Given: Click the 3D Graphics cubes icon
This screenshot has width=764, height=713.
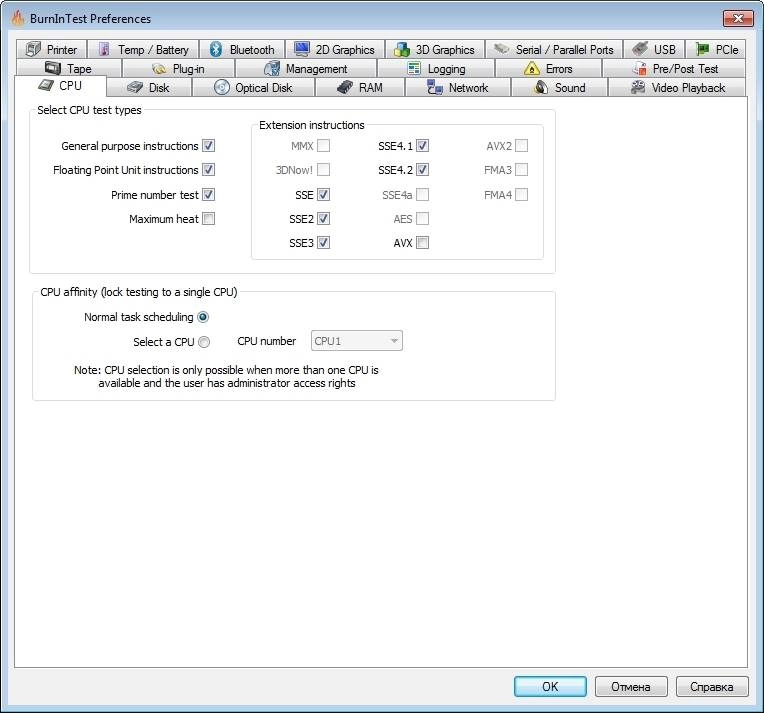Looking at the screenshot, I should tap(401, 49).
